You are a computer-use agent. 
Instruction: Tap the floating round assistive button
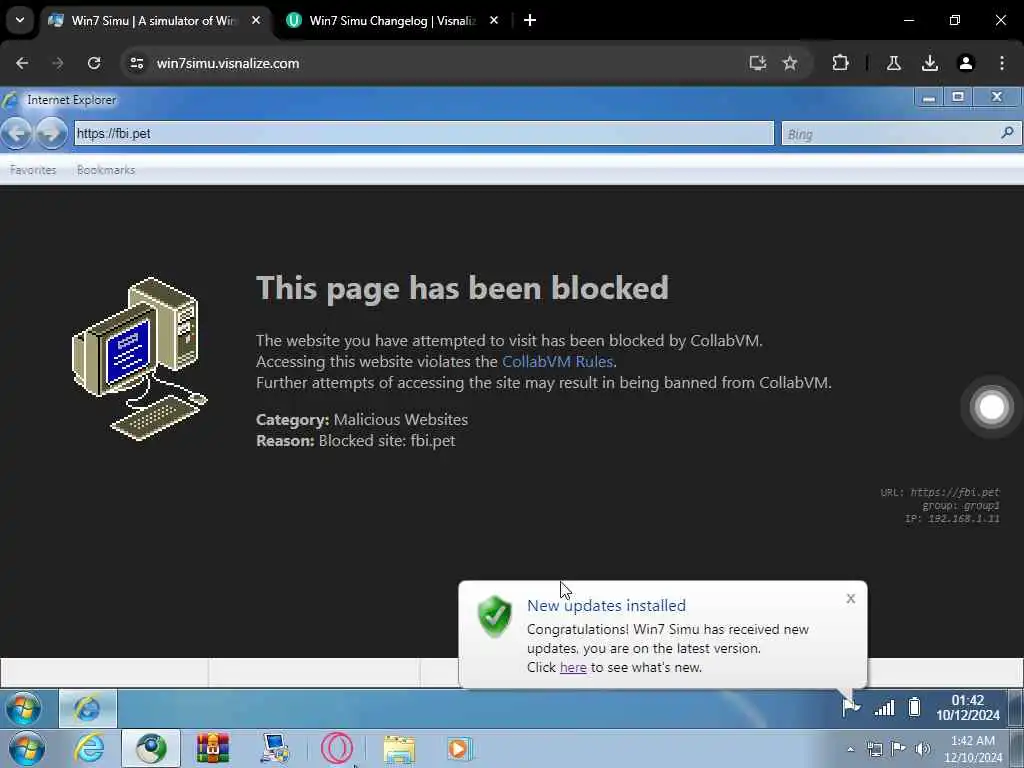(991, 407)
